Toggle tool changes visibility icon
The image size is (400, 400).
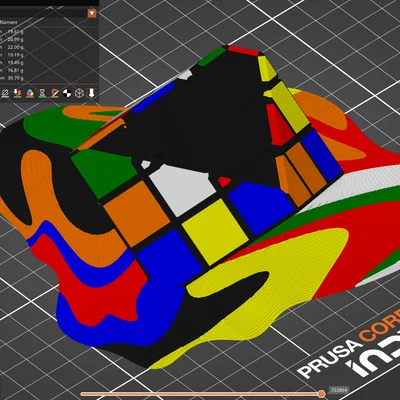click(x=17, y=93)
